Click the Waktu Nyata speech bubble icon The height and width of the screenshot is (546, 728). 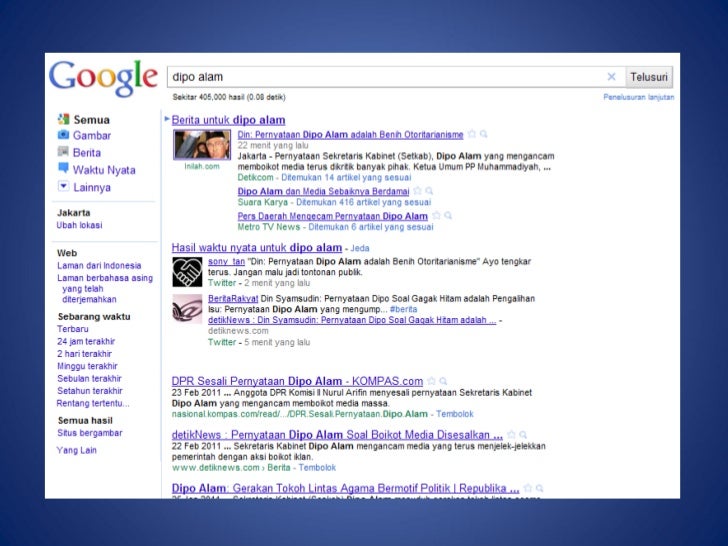click(63, 168)
